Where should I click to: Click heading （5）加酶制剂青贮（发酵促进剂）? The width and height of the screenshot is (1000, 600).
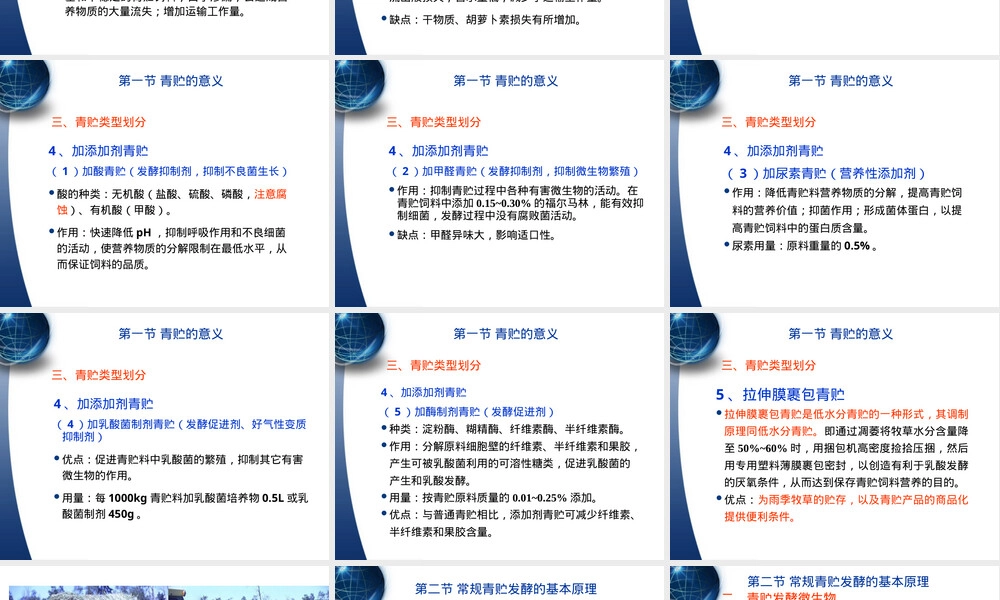point(469,411)
